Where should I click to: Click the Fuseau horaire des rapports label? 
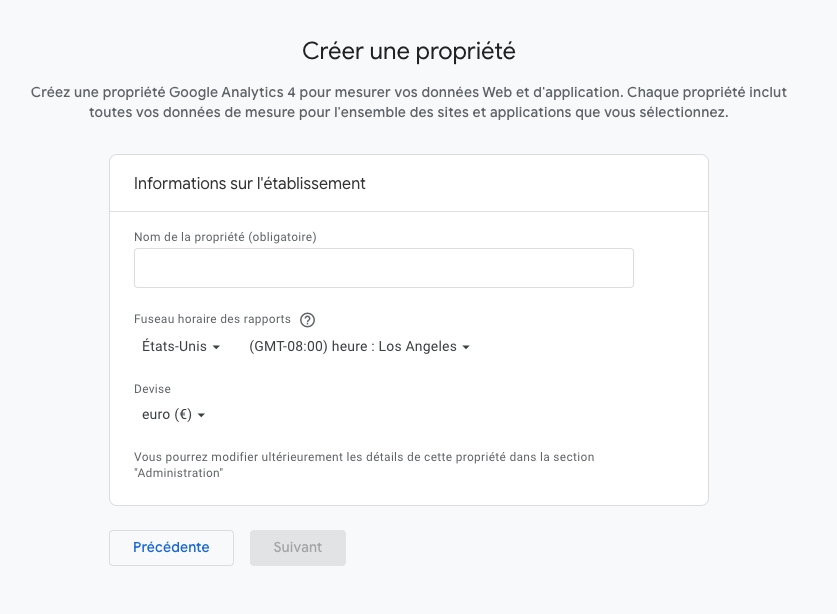coord(212,319)
